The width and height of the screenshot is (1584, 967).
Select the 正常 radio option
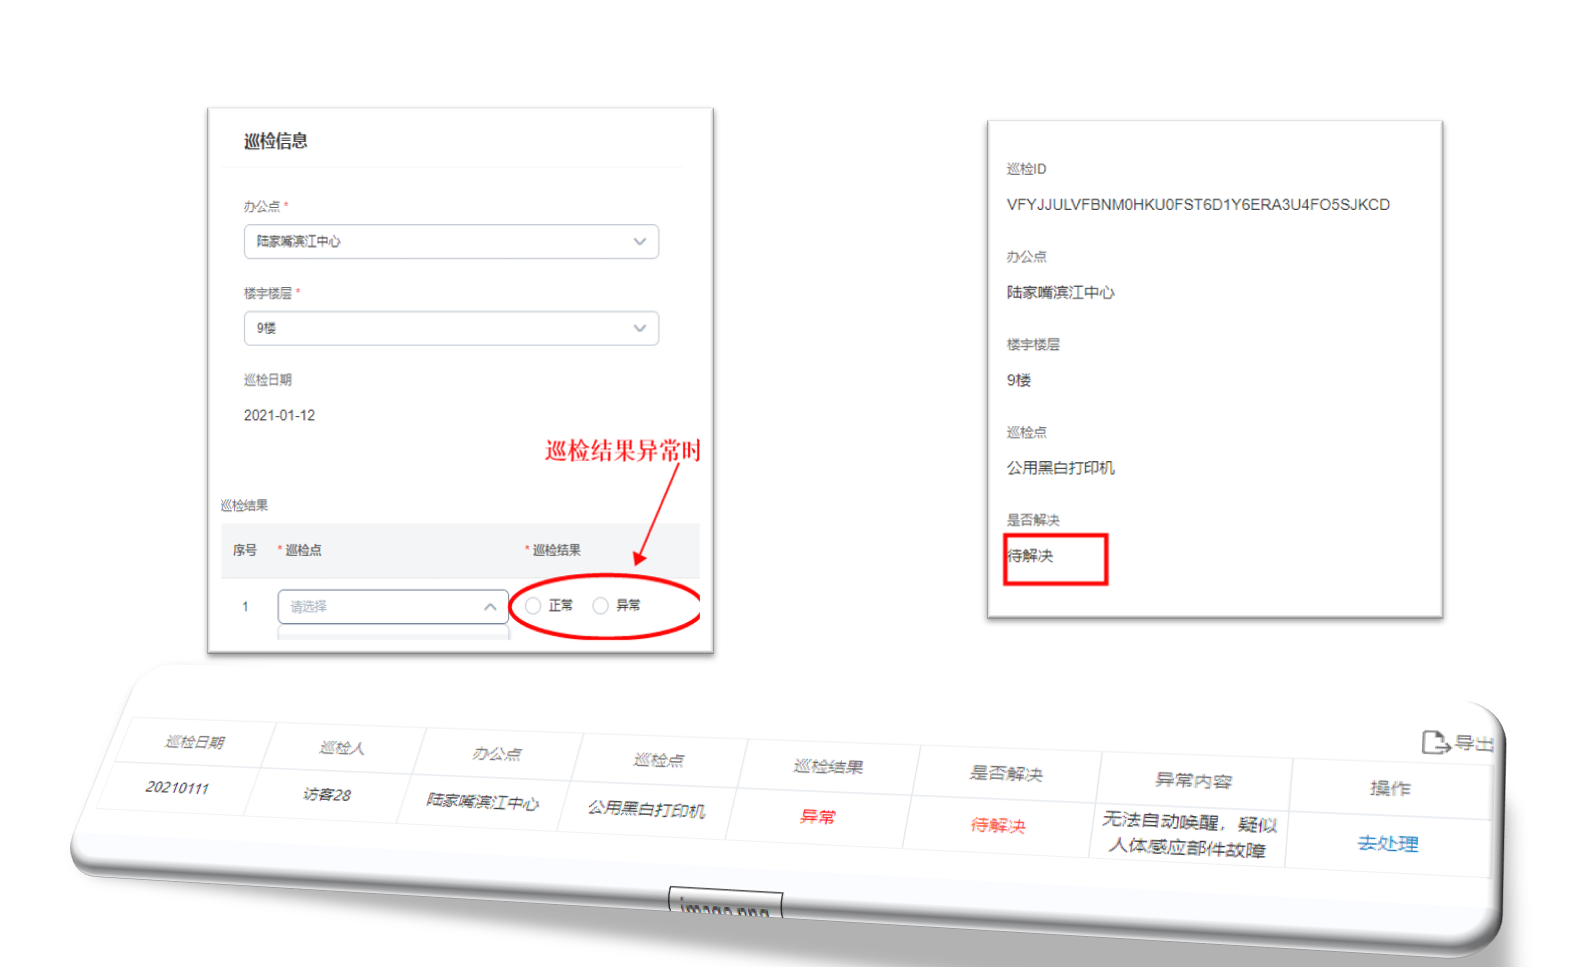click(x=534, y=606)
